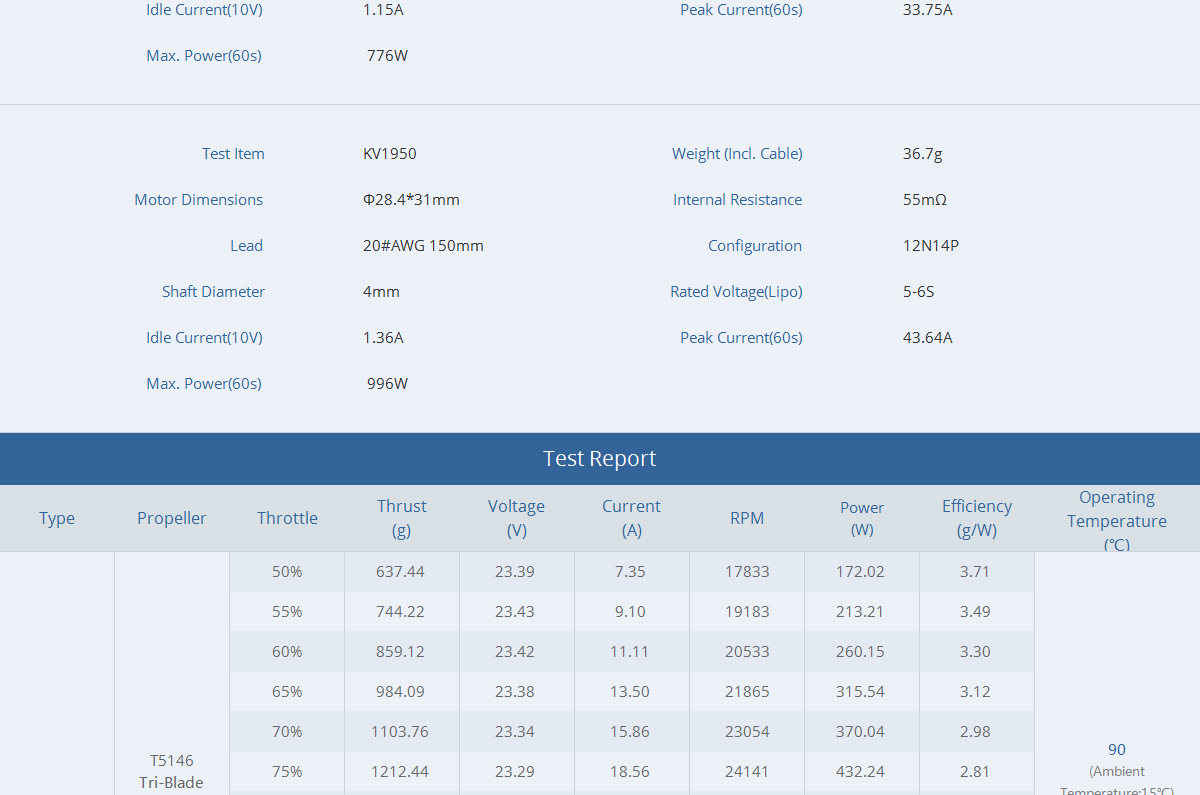Select the voltage cell '23.39'

pyautogui.click(x=517, y=572)
